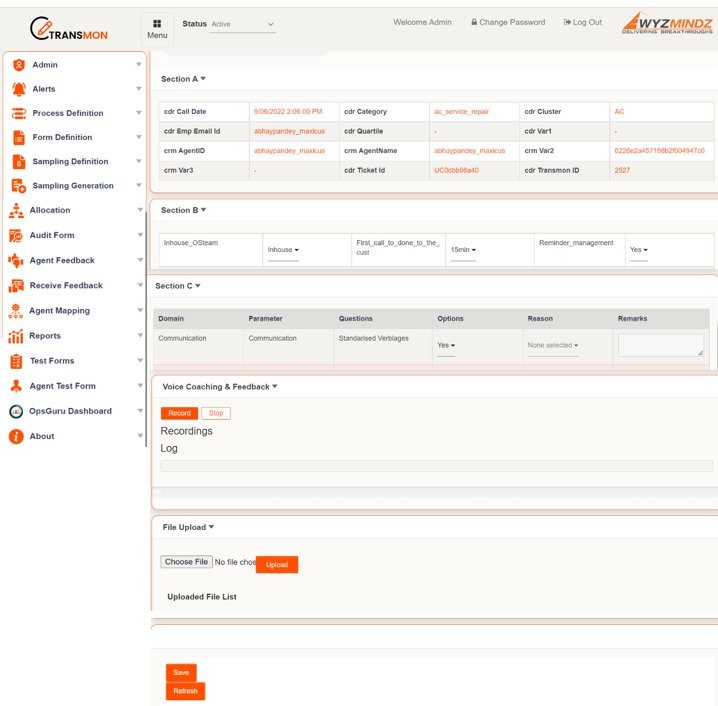718x706 pixels.
Task: Open the None selected reason dropdown
Action: click(552, 345)
